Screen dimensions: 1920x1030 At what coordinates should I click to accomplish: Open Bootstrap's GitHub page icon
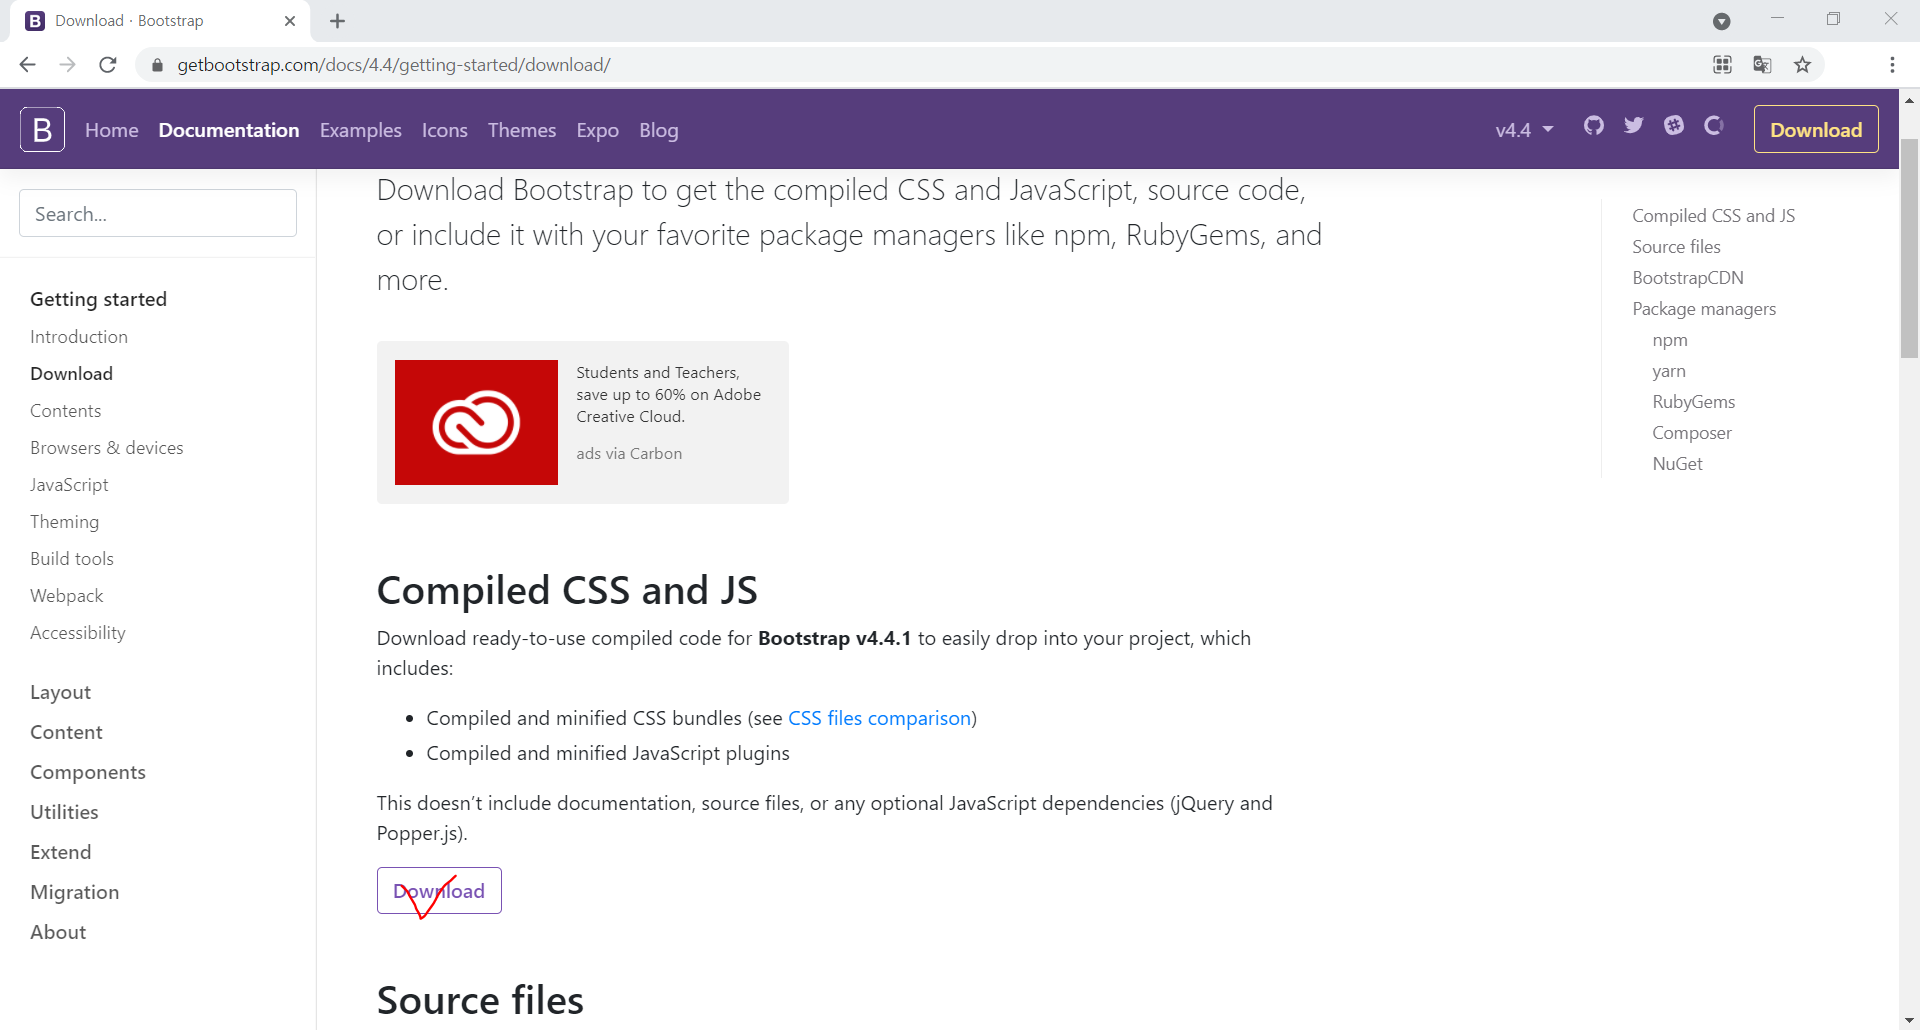click(1594, 125)
